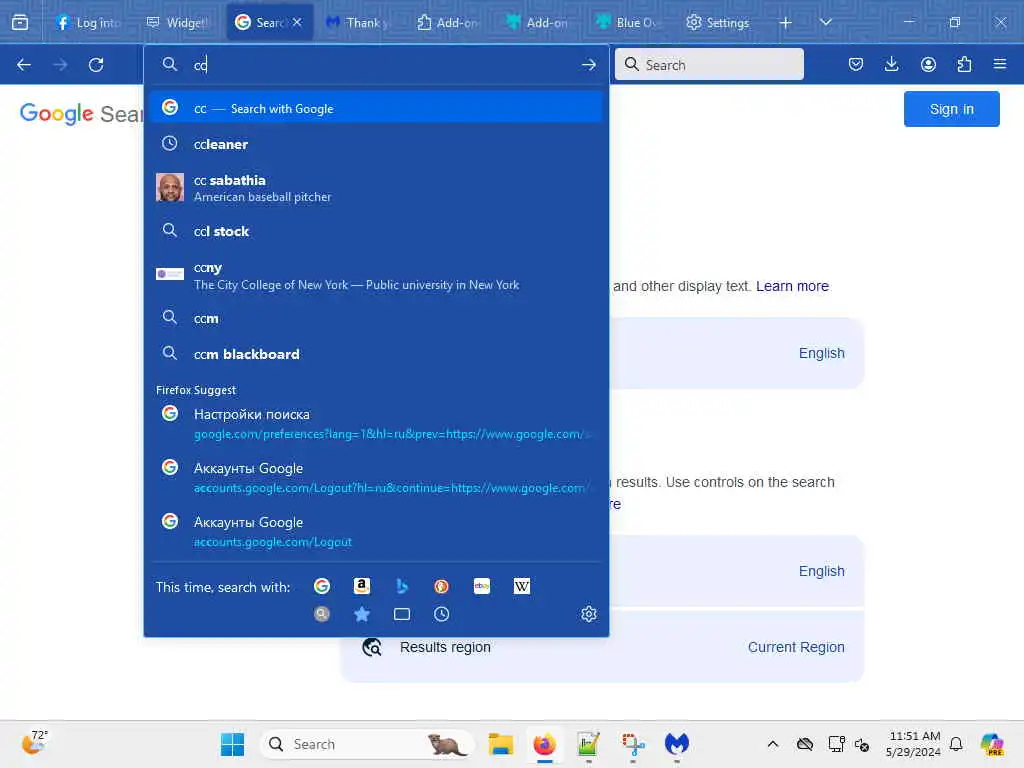Click the Windows taskbar Search box
This screenshot has width=1024, height=768.
coord(368,744)
